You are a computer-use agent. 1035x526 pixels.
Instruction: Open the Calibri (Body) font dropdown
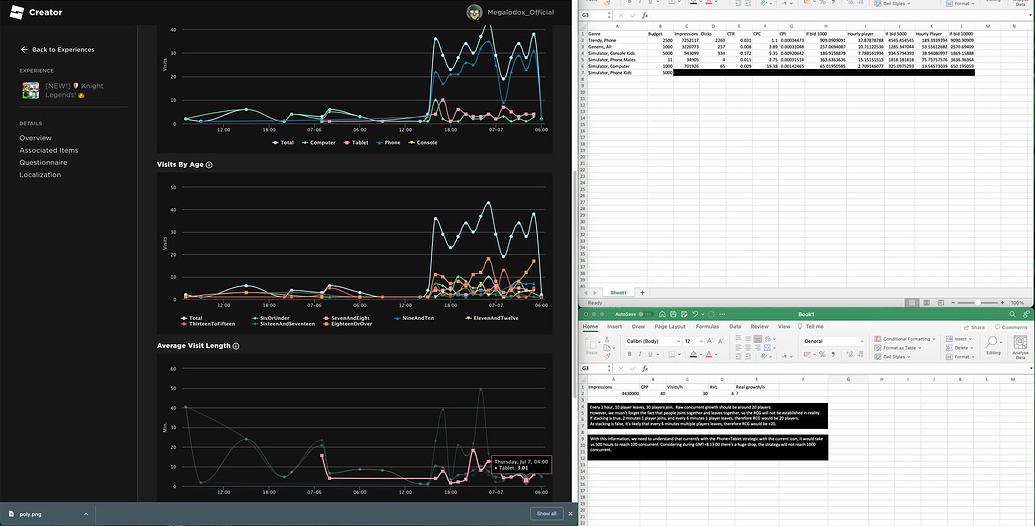pyautogui.click(x=653, y=341)
